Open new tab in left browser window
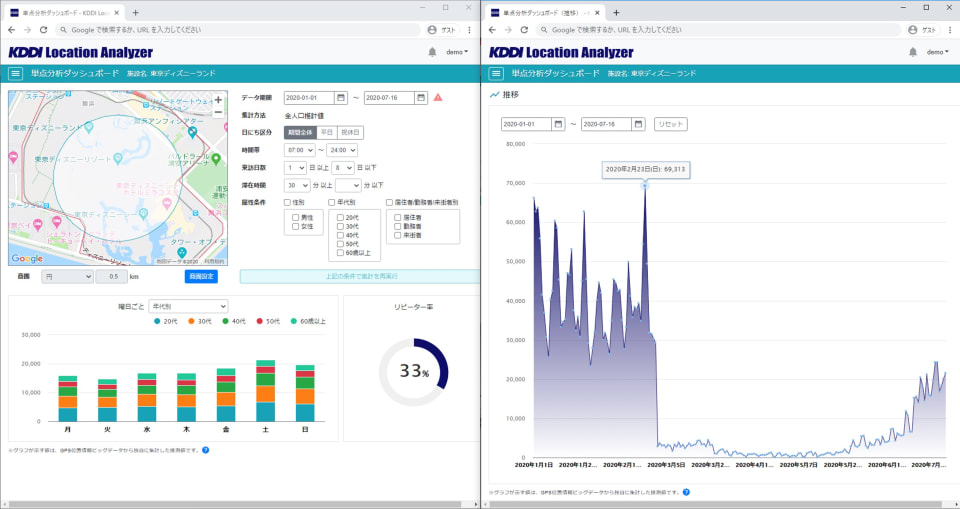Screen dimensions: 960x509 click(x=135, y=12)
